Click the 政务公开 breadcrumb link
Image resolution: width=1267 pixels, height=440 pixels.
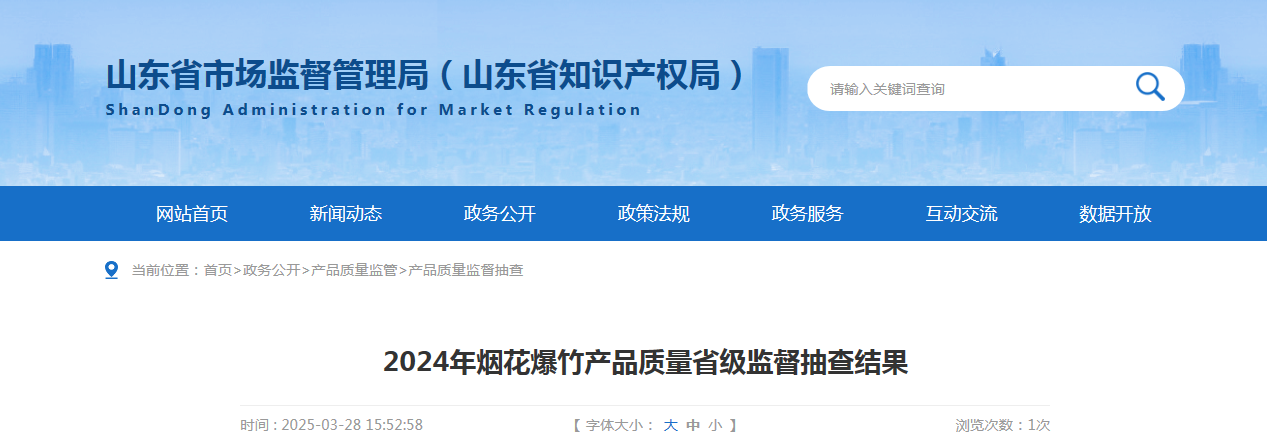click(x=271, y=270)
